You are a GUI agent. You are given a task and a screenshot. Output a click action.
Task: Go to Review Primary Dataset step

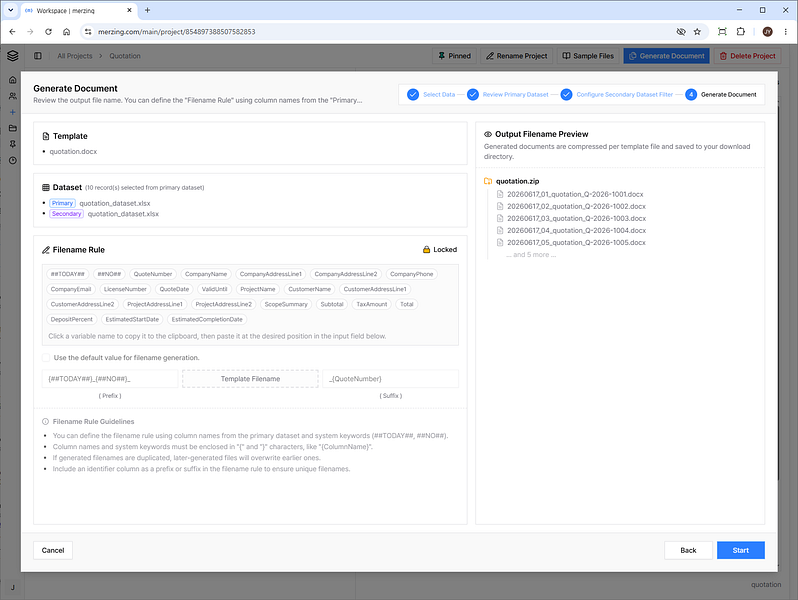click(508, 95)
